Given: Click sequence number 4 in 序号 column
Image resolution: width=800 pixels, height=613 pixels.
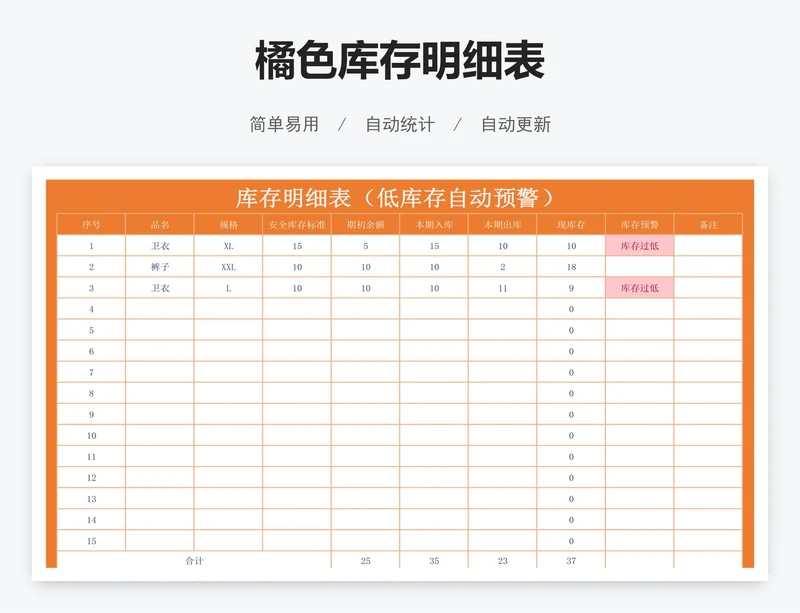Looking at the screenshot, I should point(91,309).
